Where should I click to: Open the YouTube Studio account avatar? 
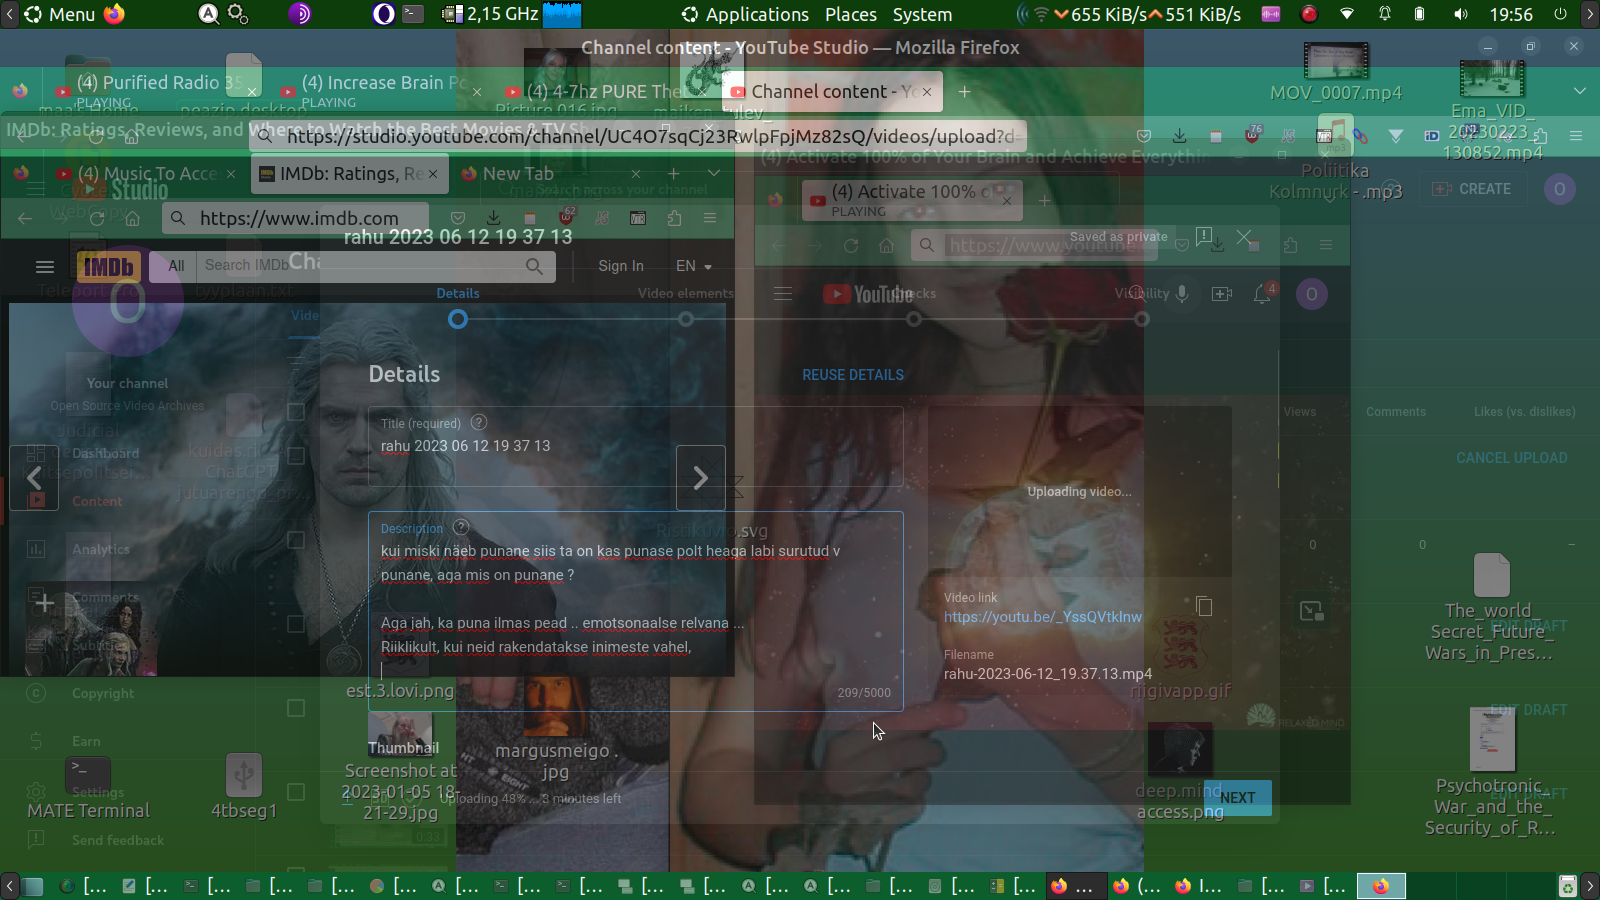coord(1559,189)
